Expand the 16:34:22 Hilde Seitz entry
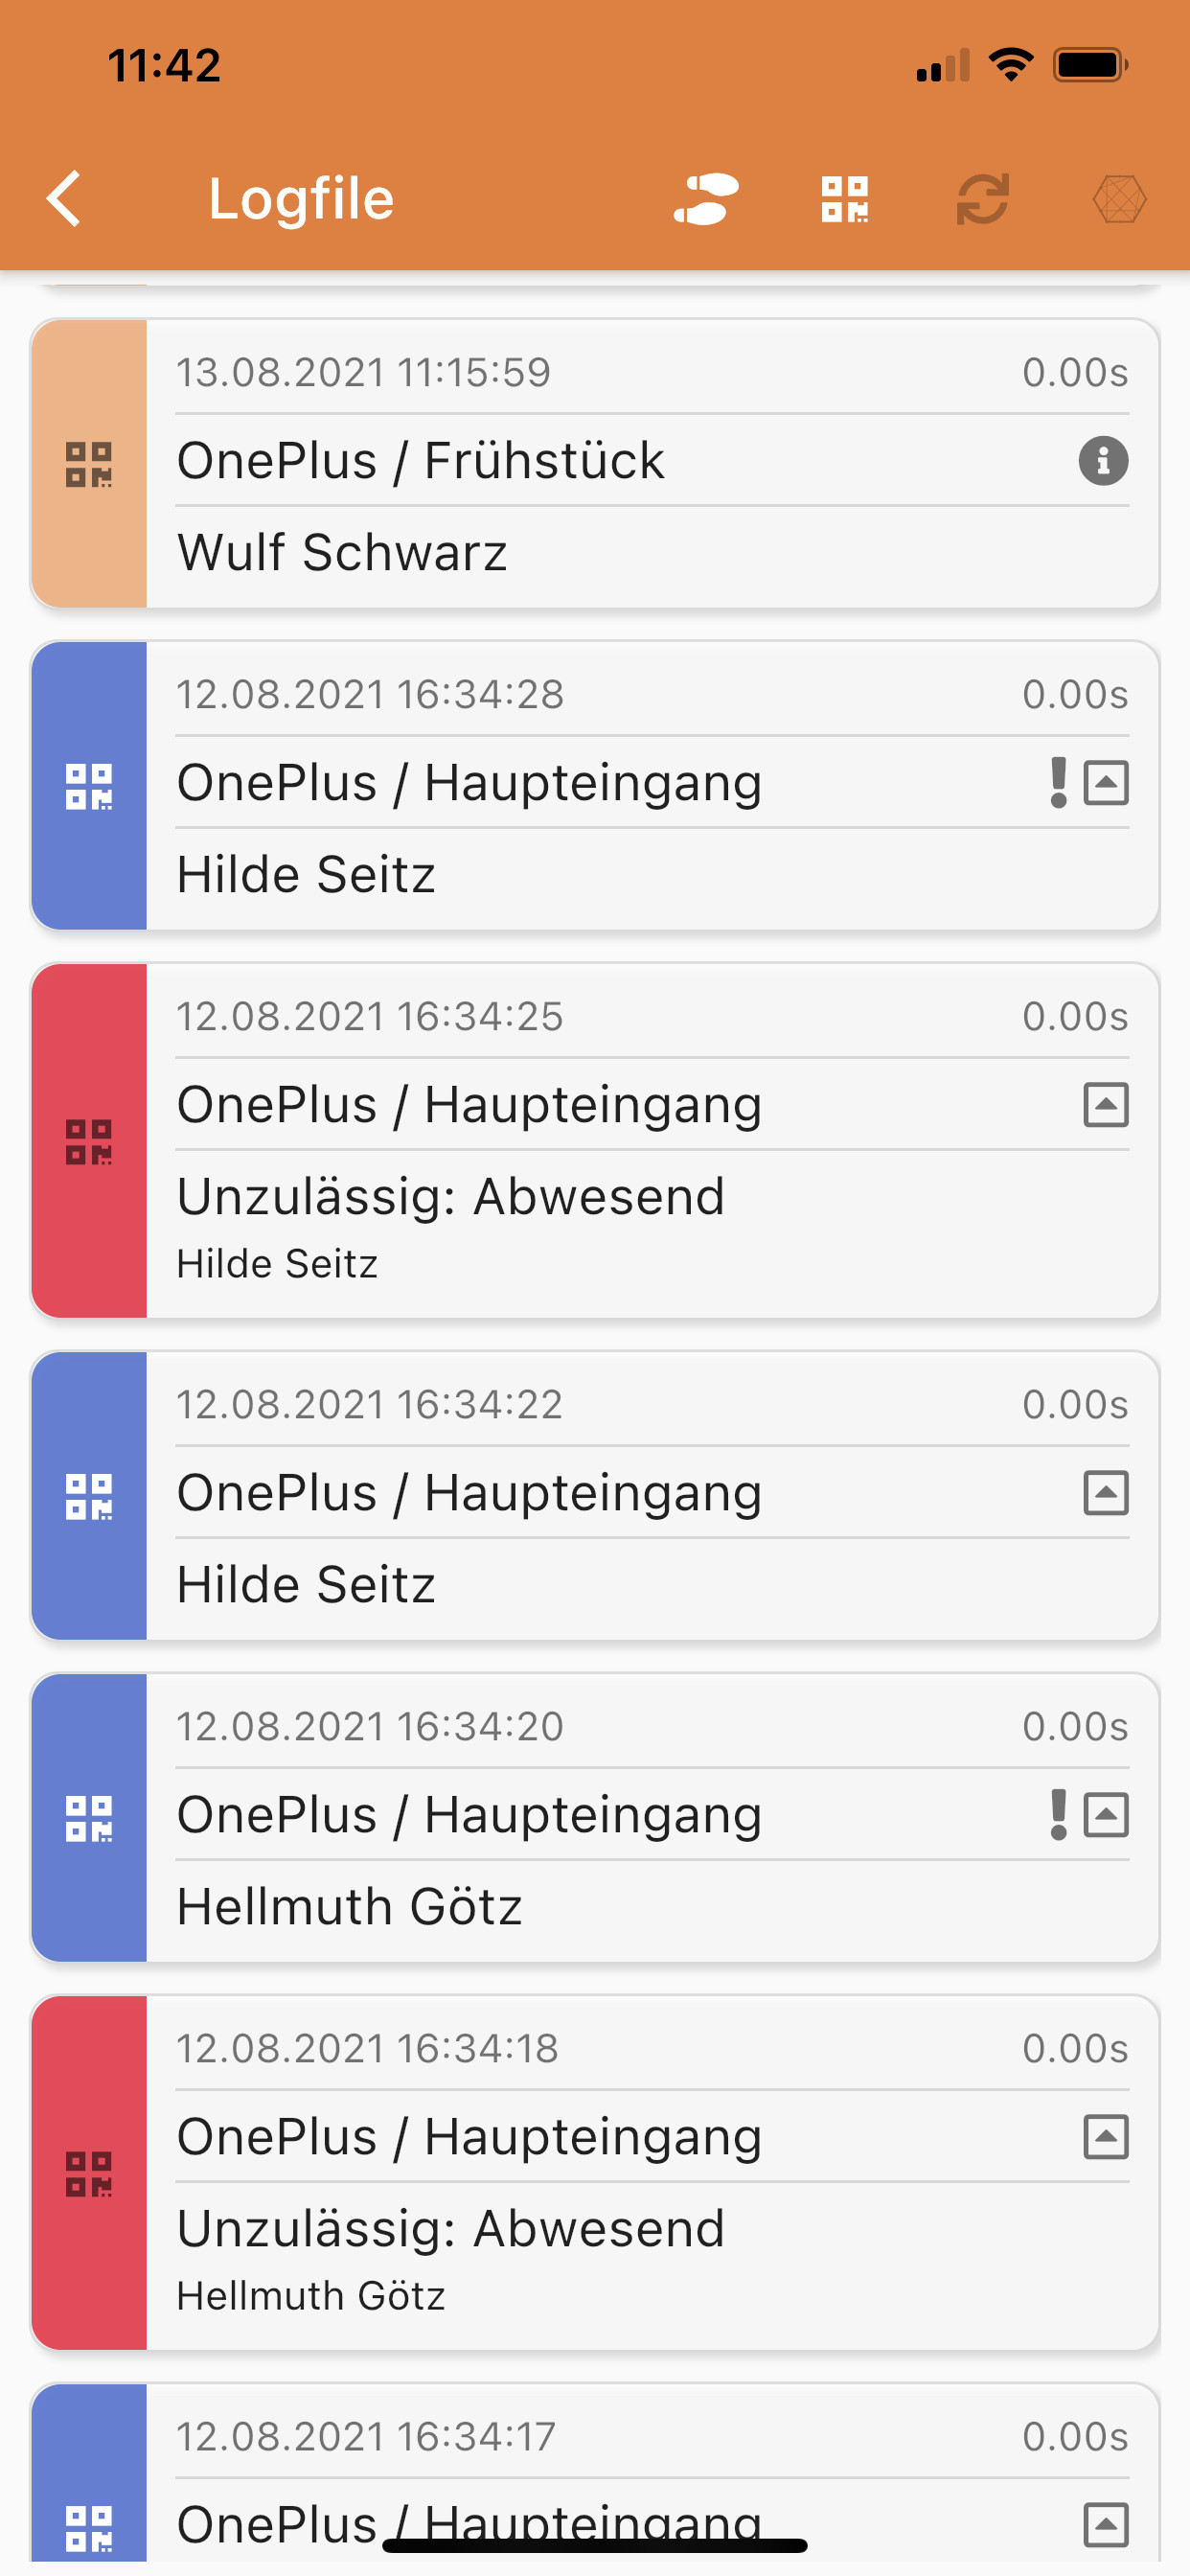This screenshot has height=2576, width=1190. 1106,1493
